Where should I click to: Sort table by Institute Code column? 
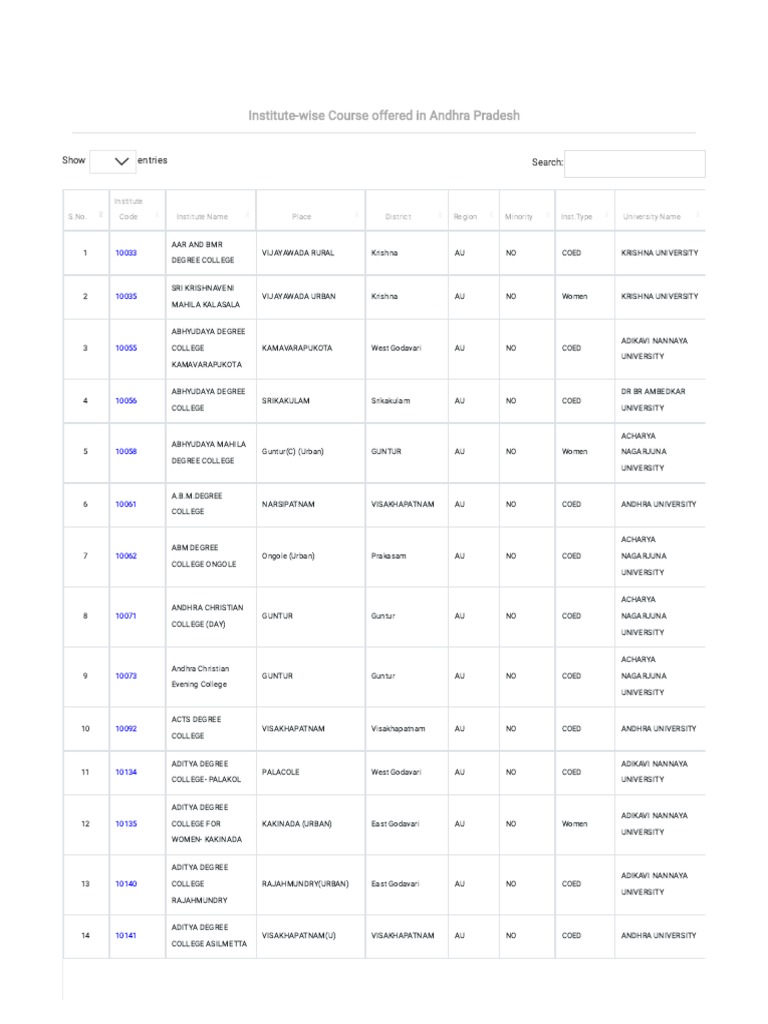tap(157, 216)
